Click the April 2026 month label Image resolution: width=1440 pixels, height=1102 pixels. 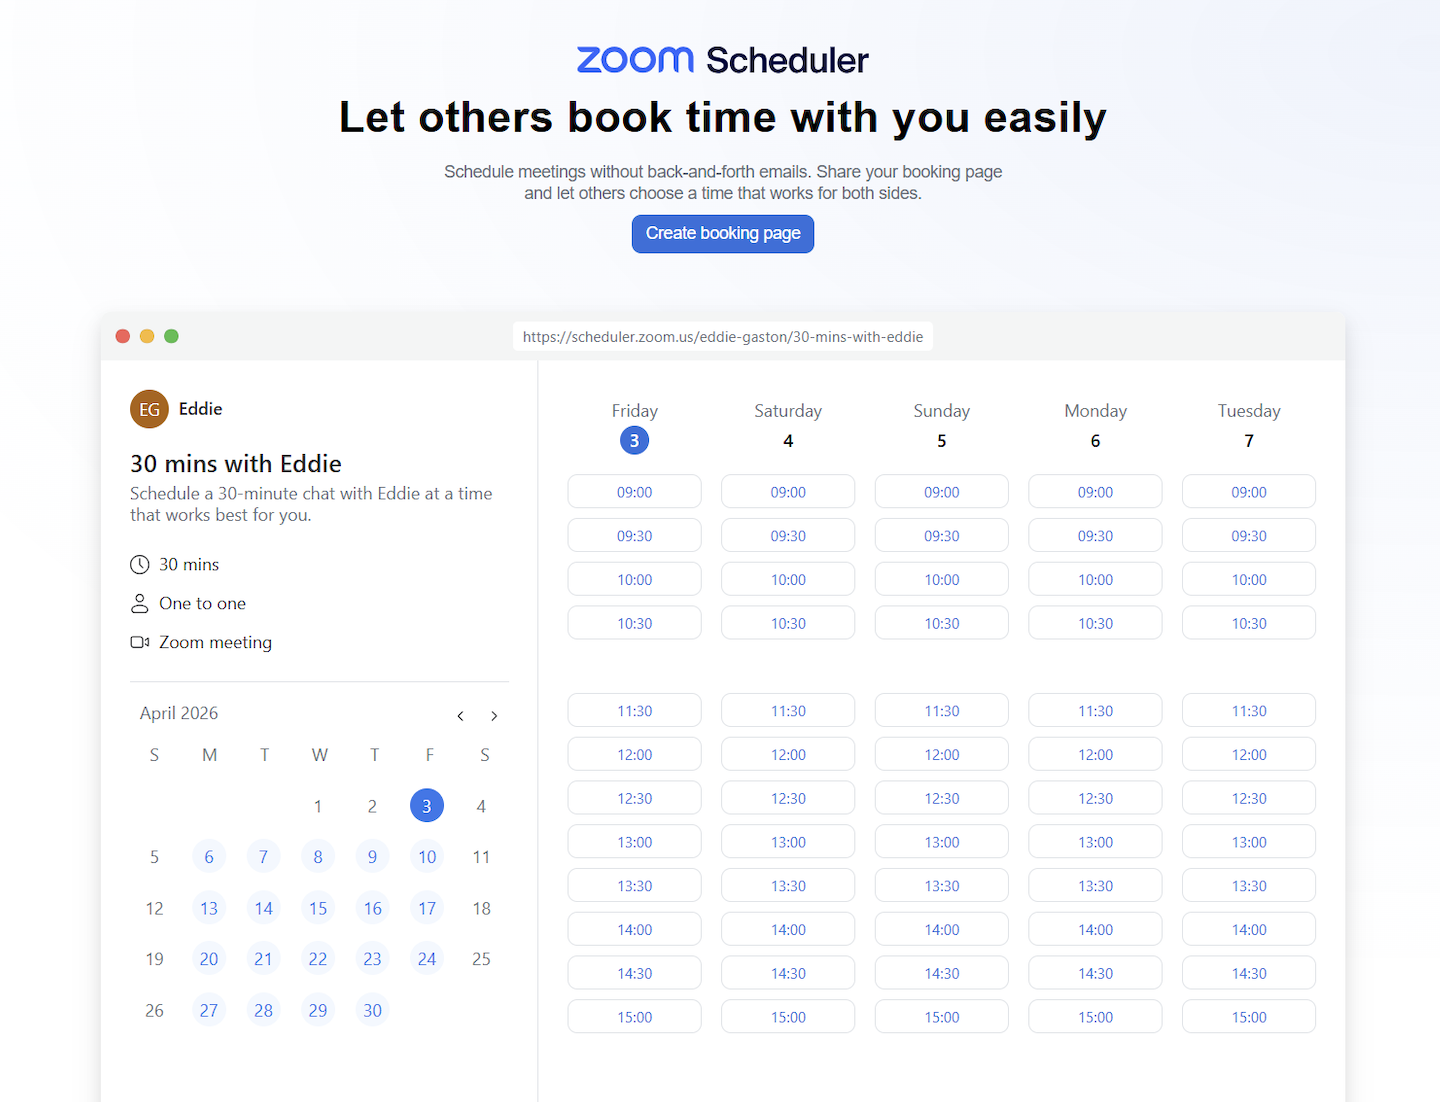pos(179,713)
